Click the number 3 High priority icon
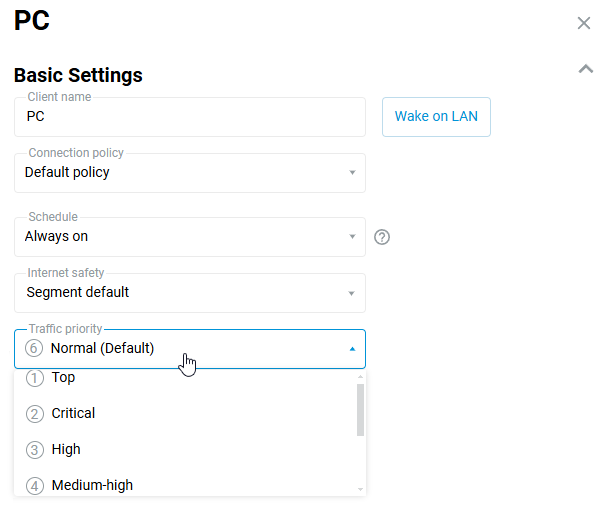 click(x=36, y=450)
